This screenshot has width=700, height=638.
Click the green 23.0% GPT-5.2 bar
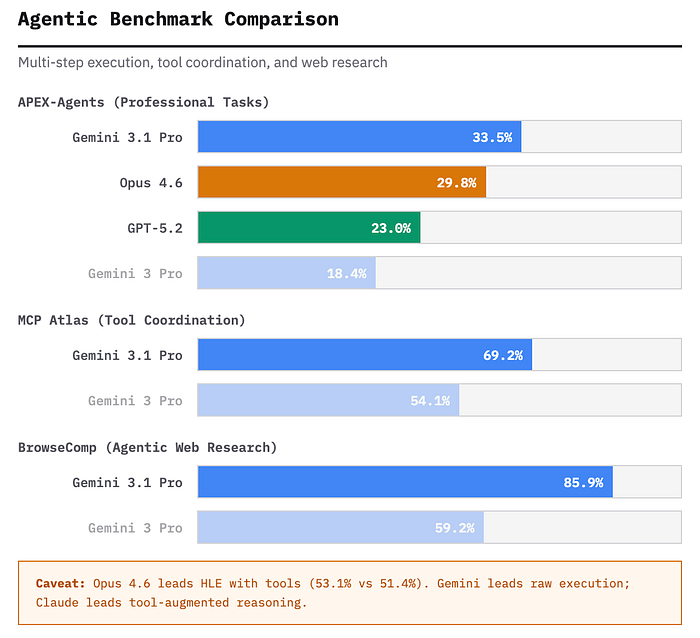(x=308, y=228)
